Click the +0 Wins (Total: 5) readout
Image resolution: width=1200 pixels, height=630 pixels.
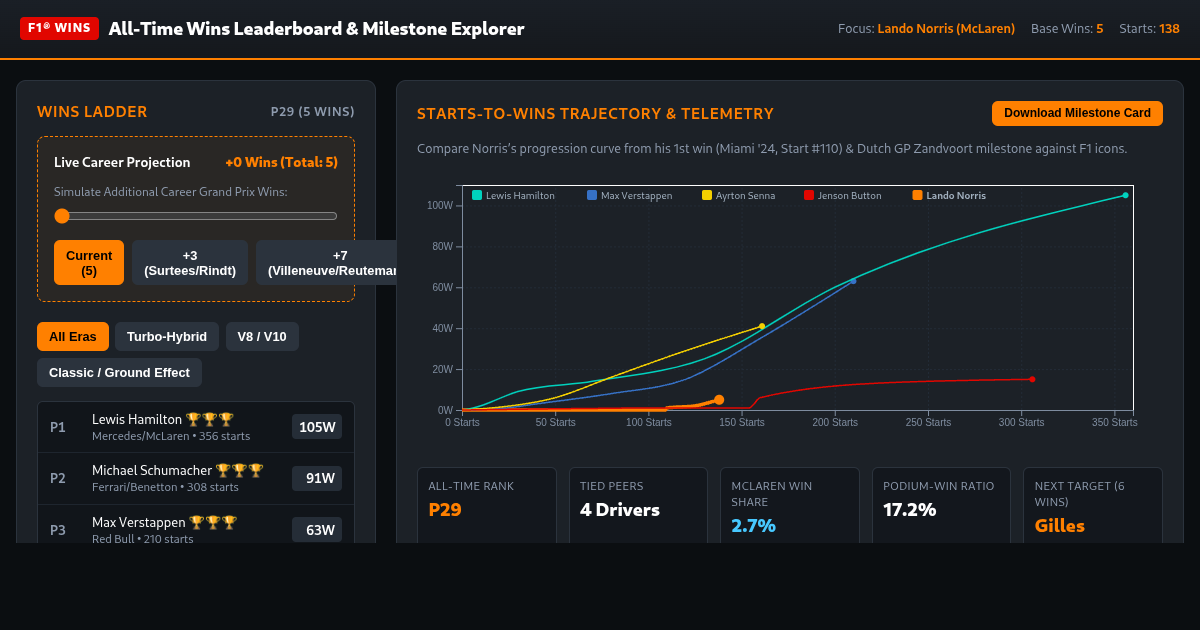point(281,162)
